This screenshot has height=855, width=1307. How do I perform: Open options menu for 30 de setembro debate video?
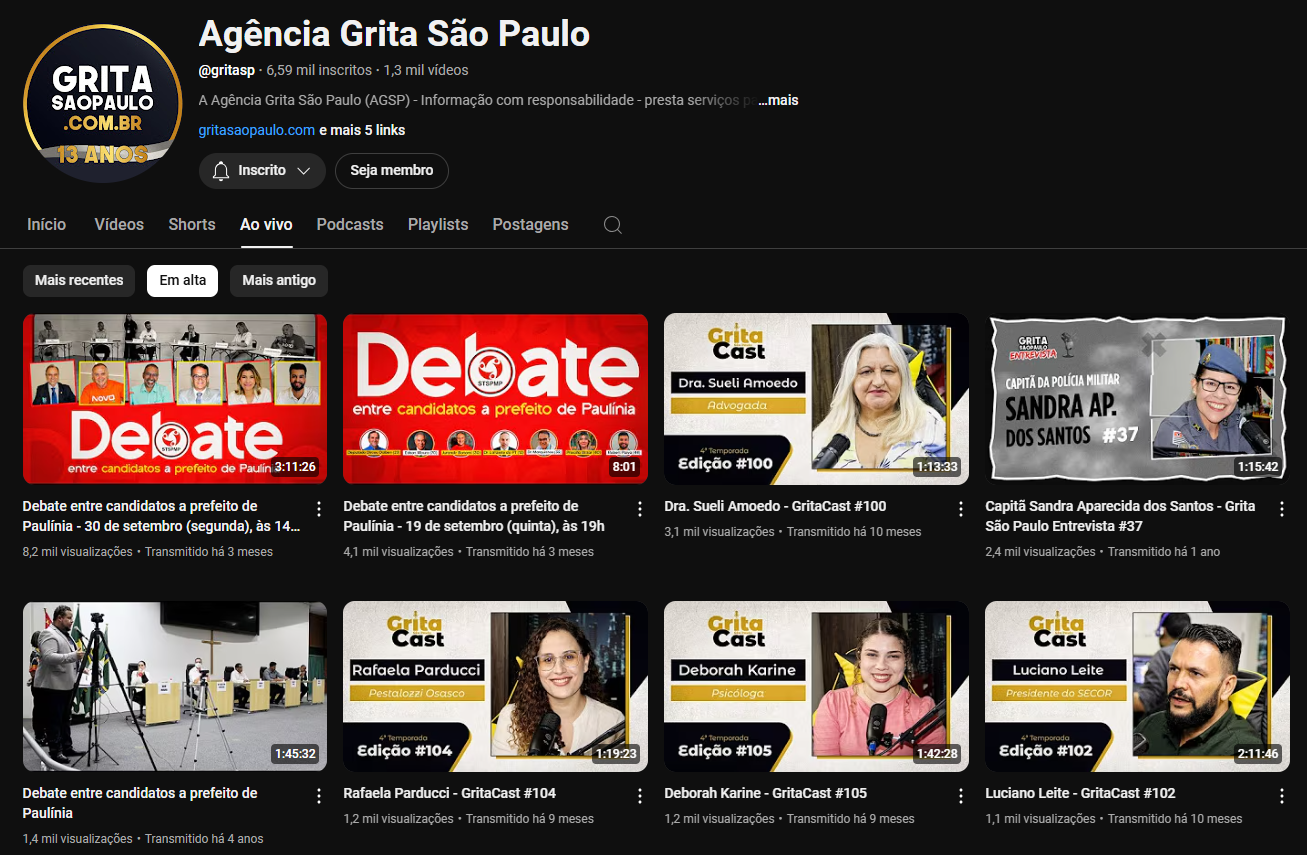[x=319, y=509]
